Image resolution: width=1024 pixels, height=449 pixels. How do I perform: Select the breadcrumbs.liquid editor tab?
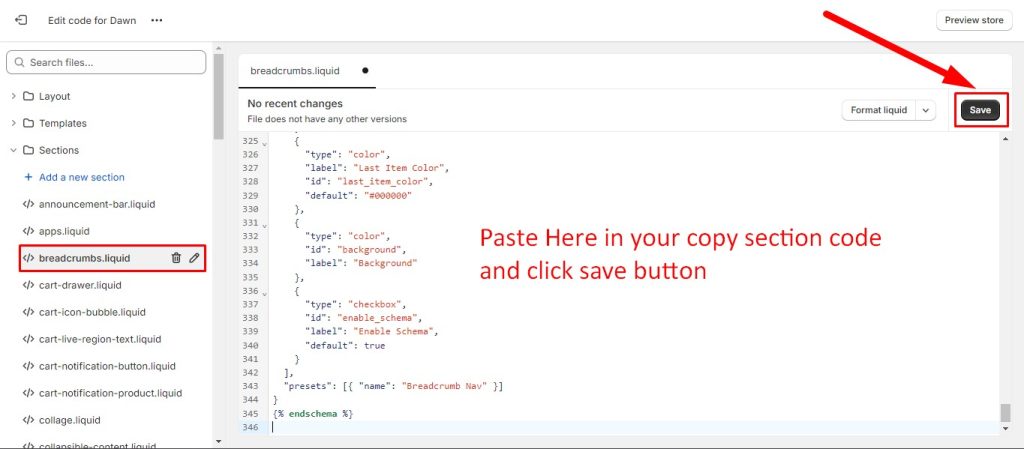[x=294, y=71]
